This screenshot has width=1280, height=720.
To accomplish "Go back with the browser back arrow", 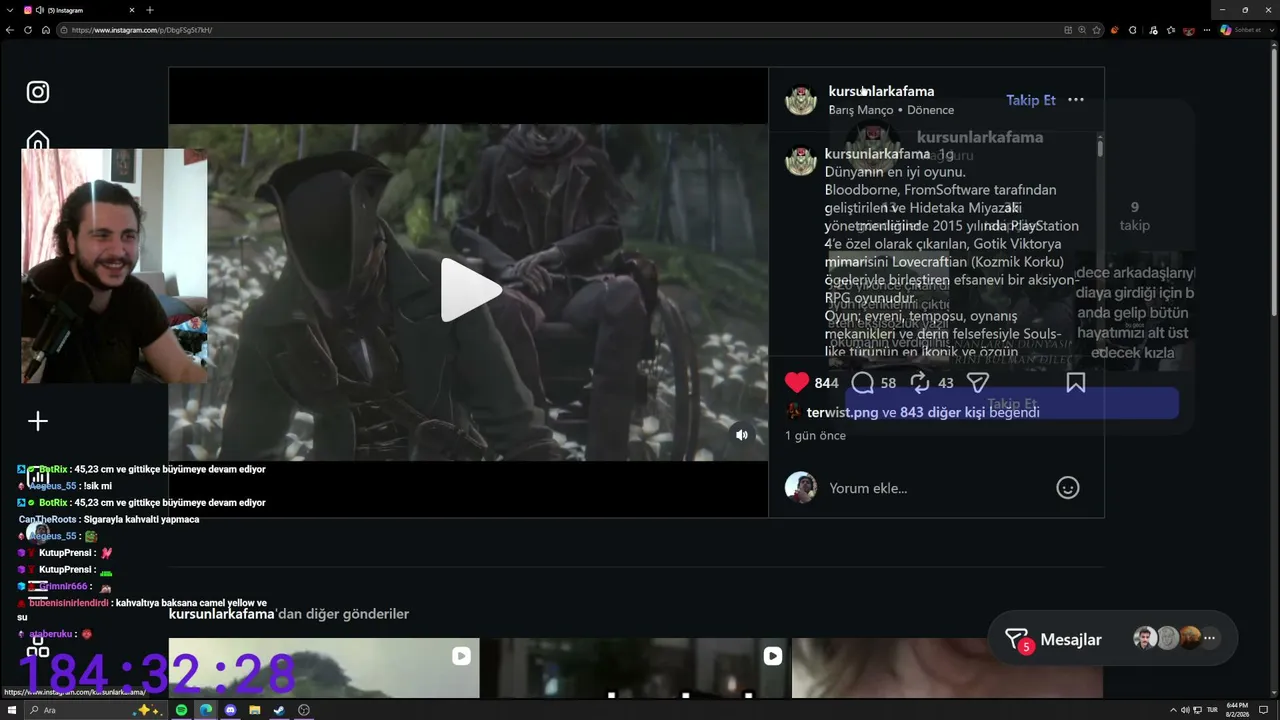I will (10, 30).
